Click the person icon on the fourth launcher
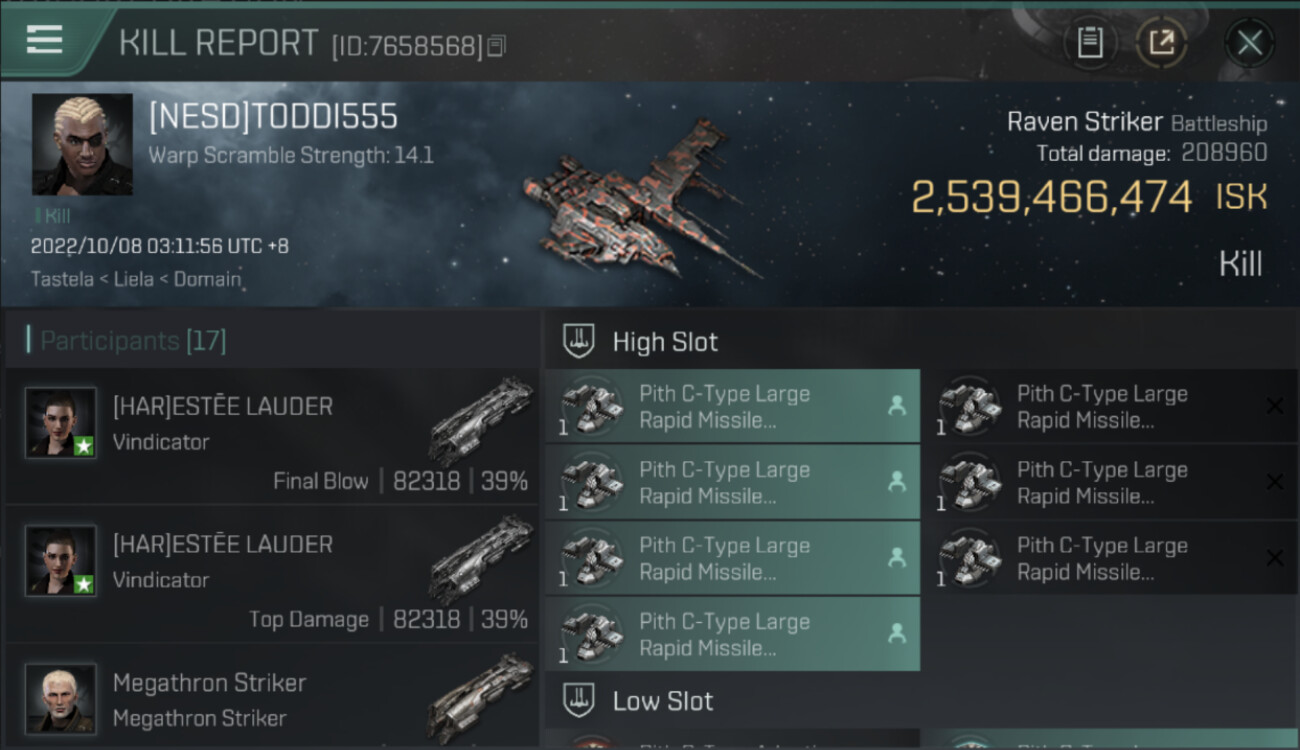 click(897, 634)
